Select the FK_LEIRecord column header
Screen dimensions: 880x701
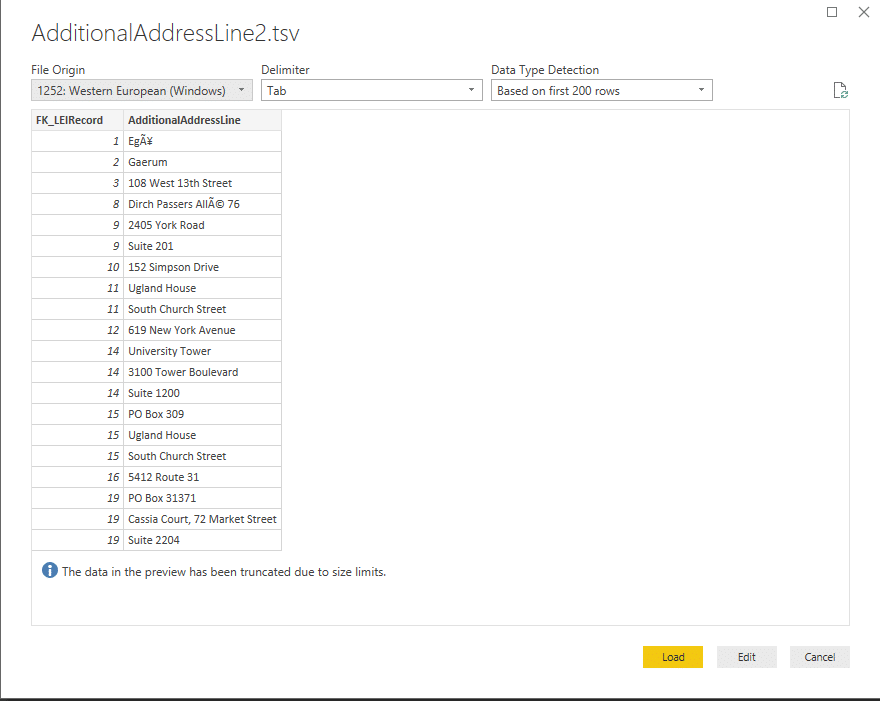[x=77, y=120]
